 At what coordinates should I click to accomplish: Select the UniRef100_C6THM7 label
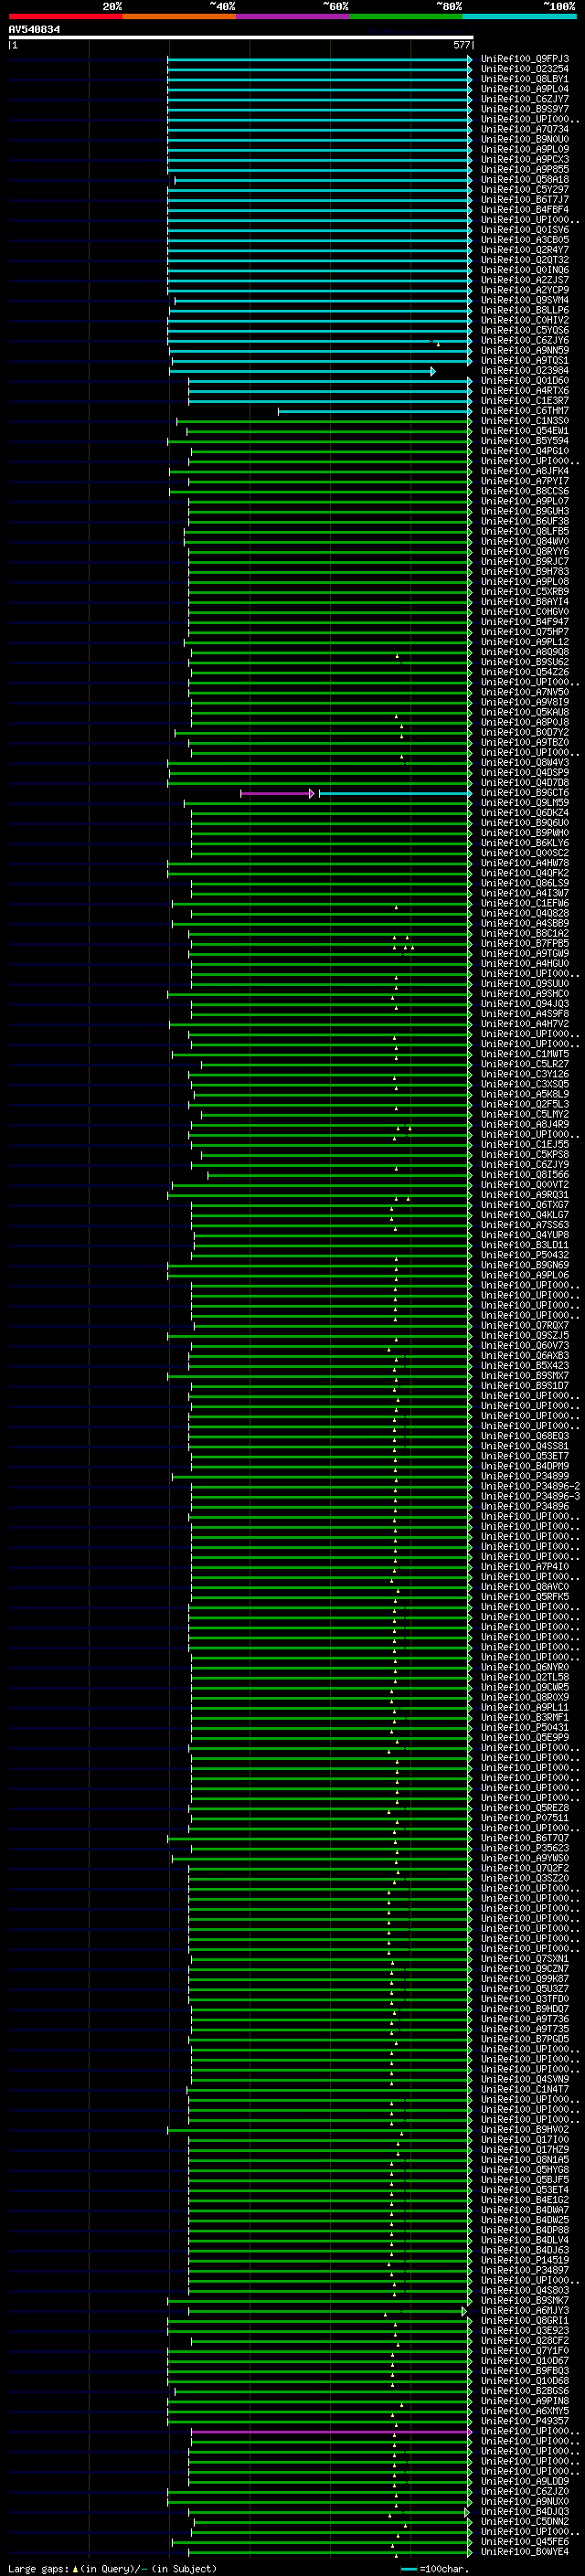(525, 411)
